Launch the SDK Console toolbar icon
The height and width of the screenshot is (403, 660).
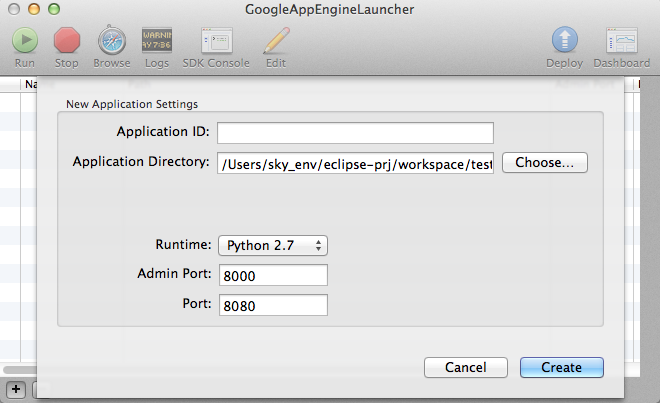(216, 41)
